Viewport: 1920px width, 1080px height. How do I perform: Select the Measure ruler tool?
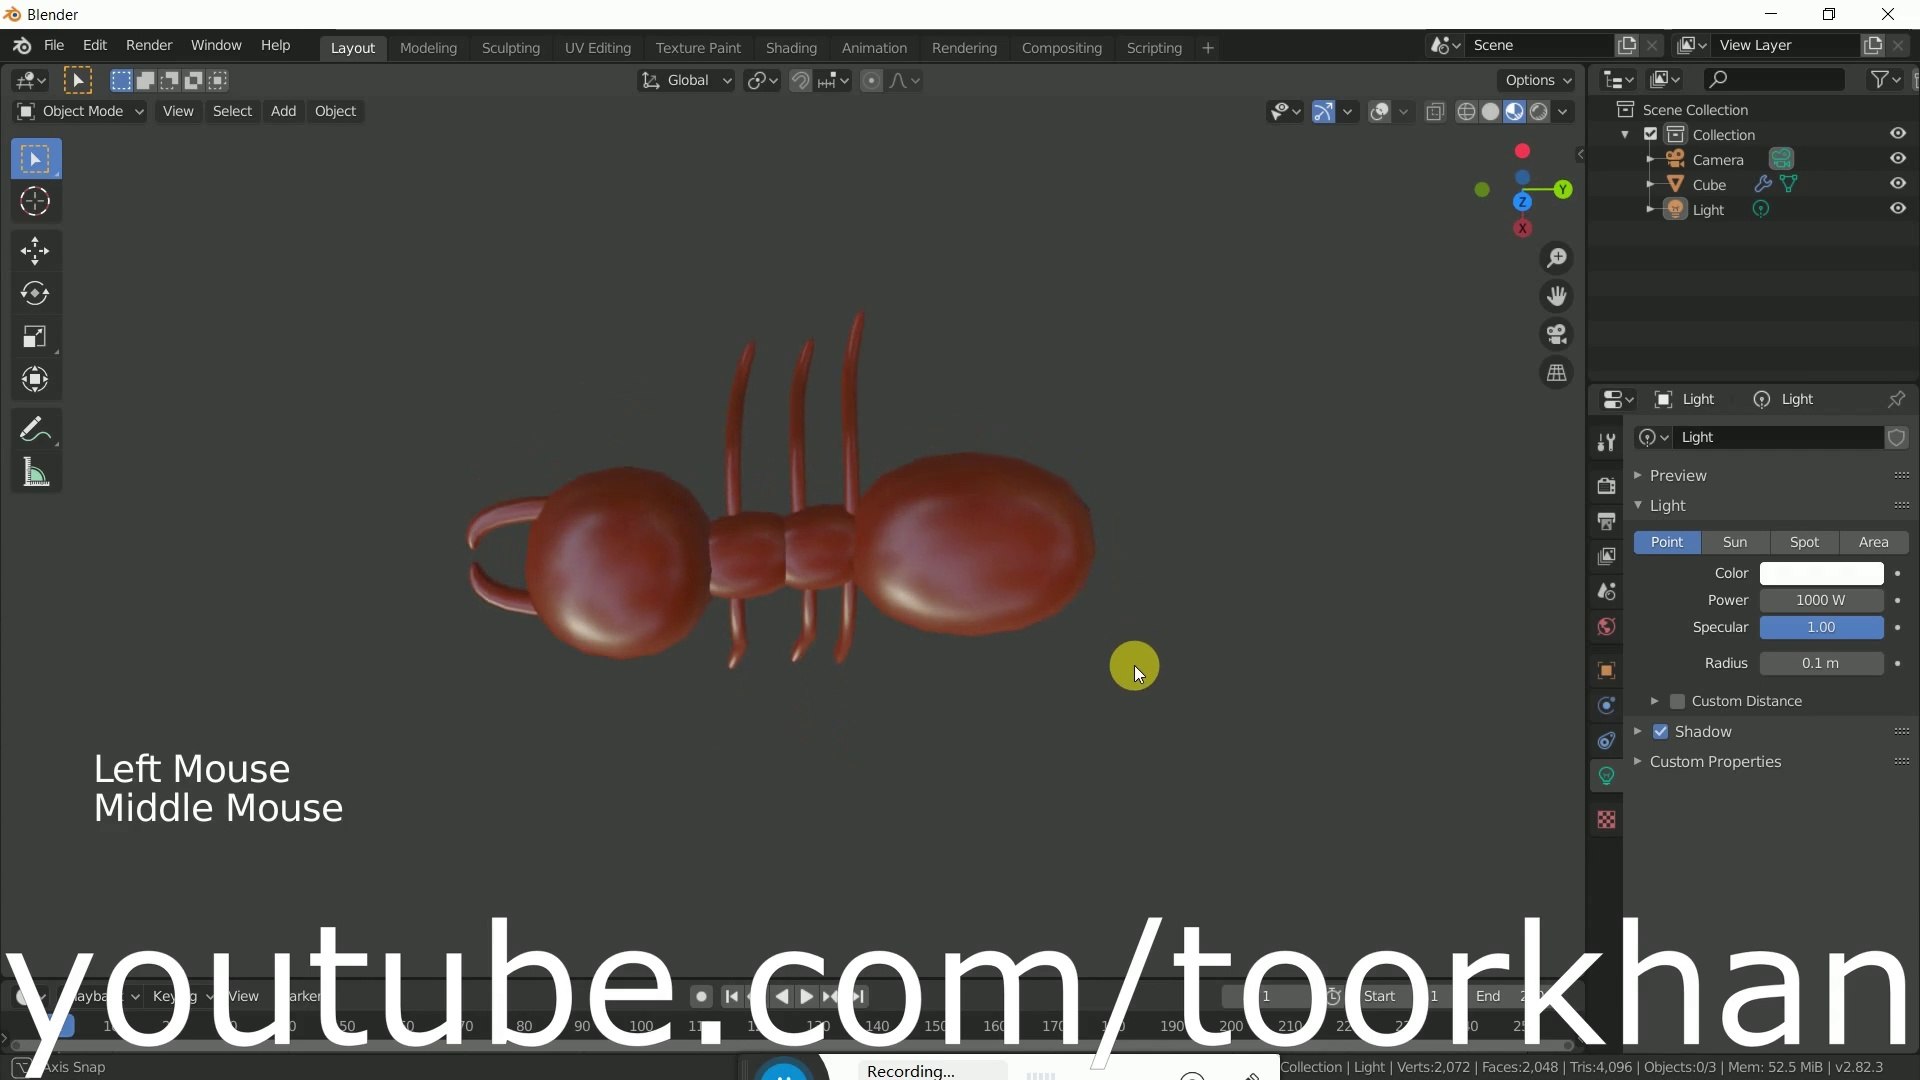[x=35, y=473]
